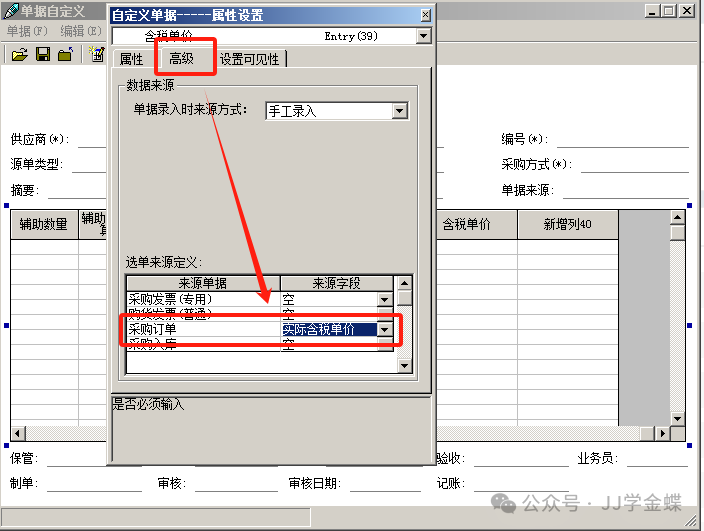The height and width of the screenshot is (531, 704).
Task: Open the 单据录入时来源方式 dropdown
Action: pyautogui.click(x=400, y=111)
